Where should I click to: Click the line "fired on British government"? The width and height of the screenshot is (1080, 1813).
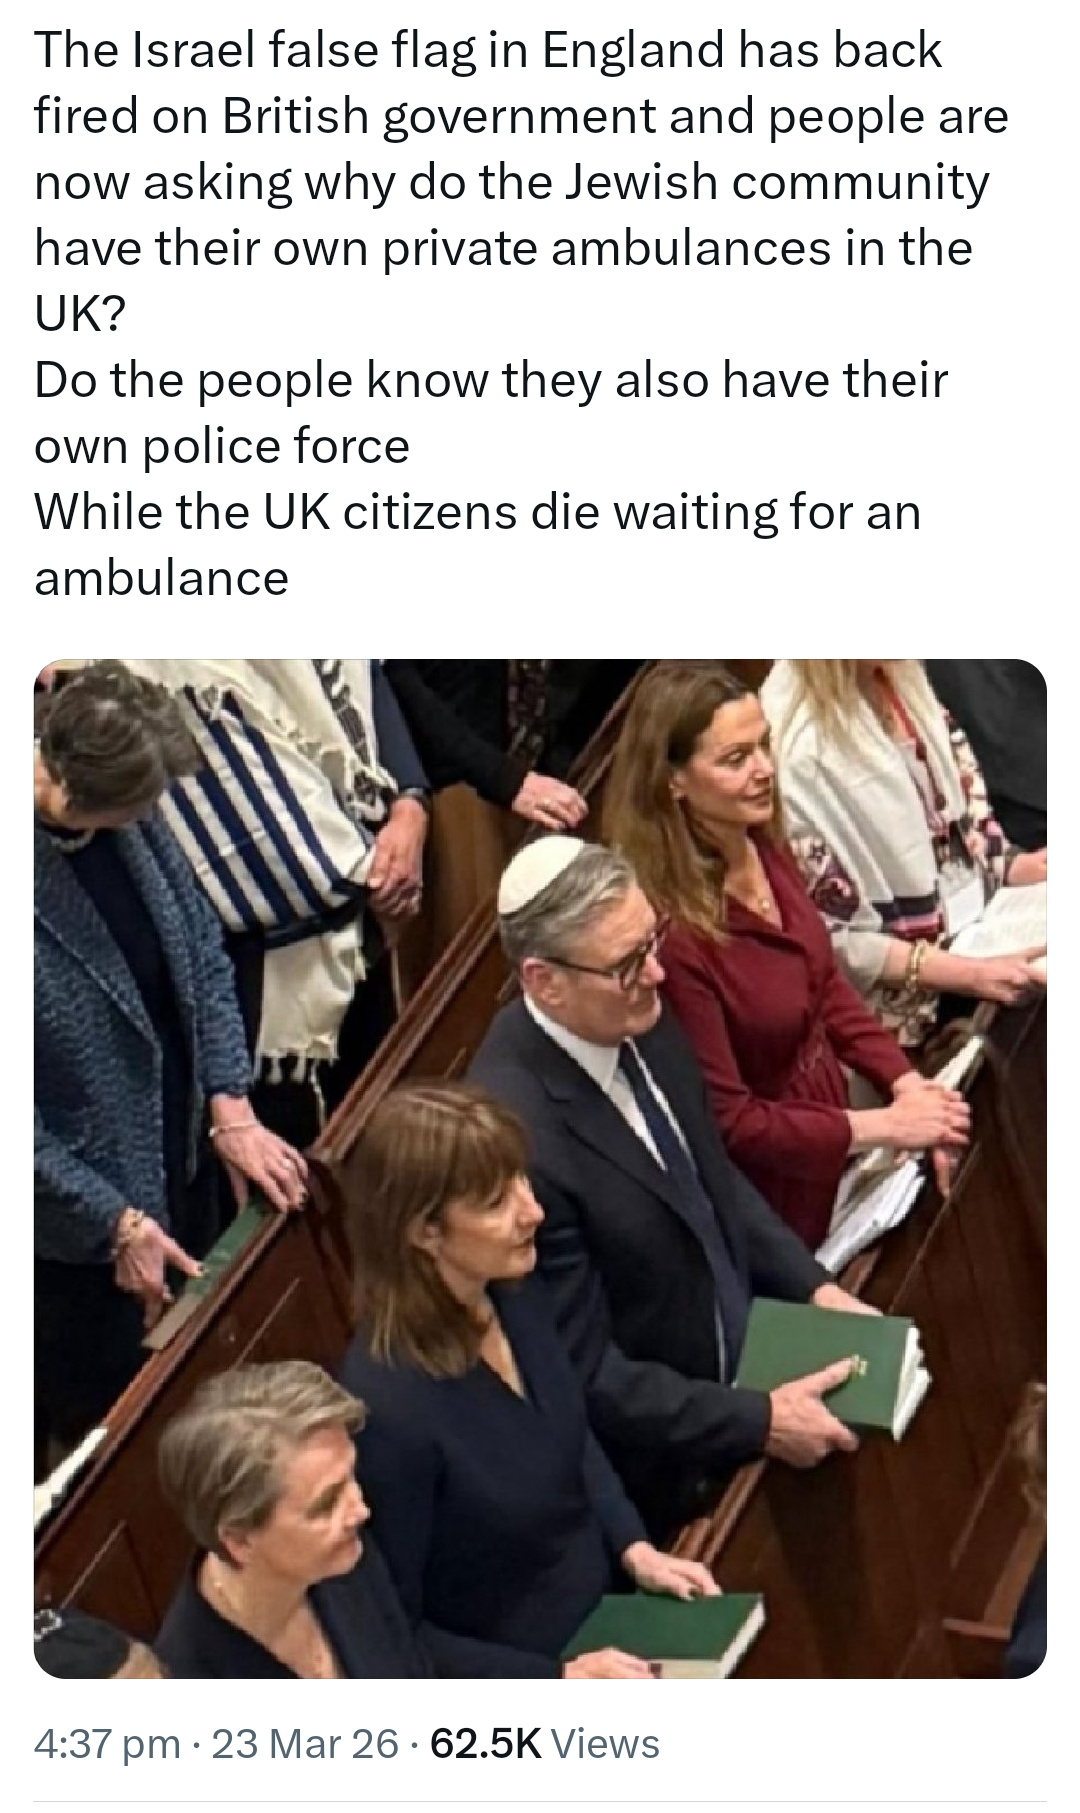pos(521,117)
